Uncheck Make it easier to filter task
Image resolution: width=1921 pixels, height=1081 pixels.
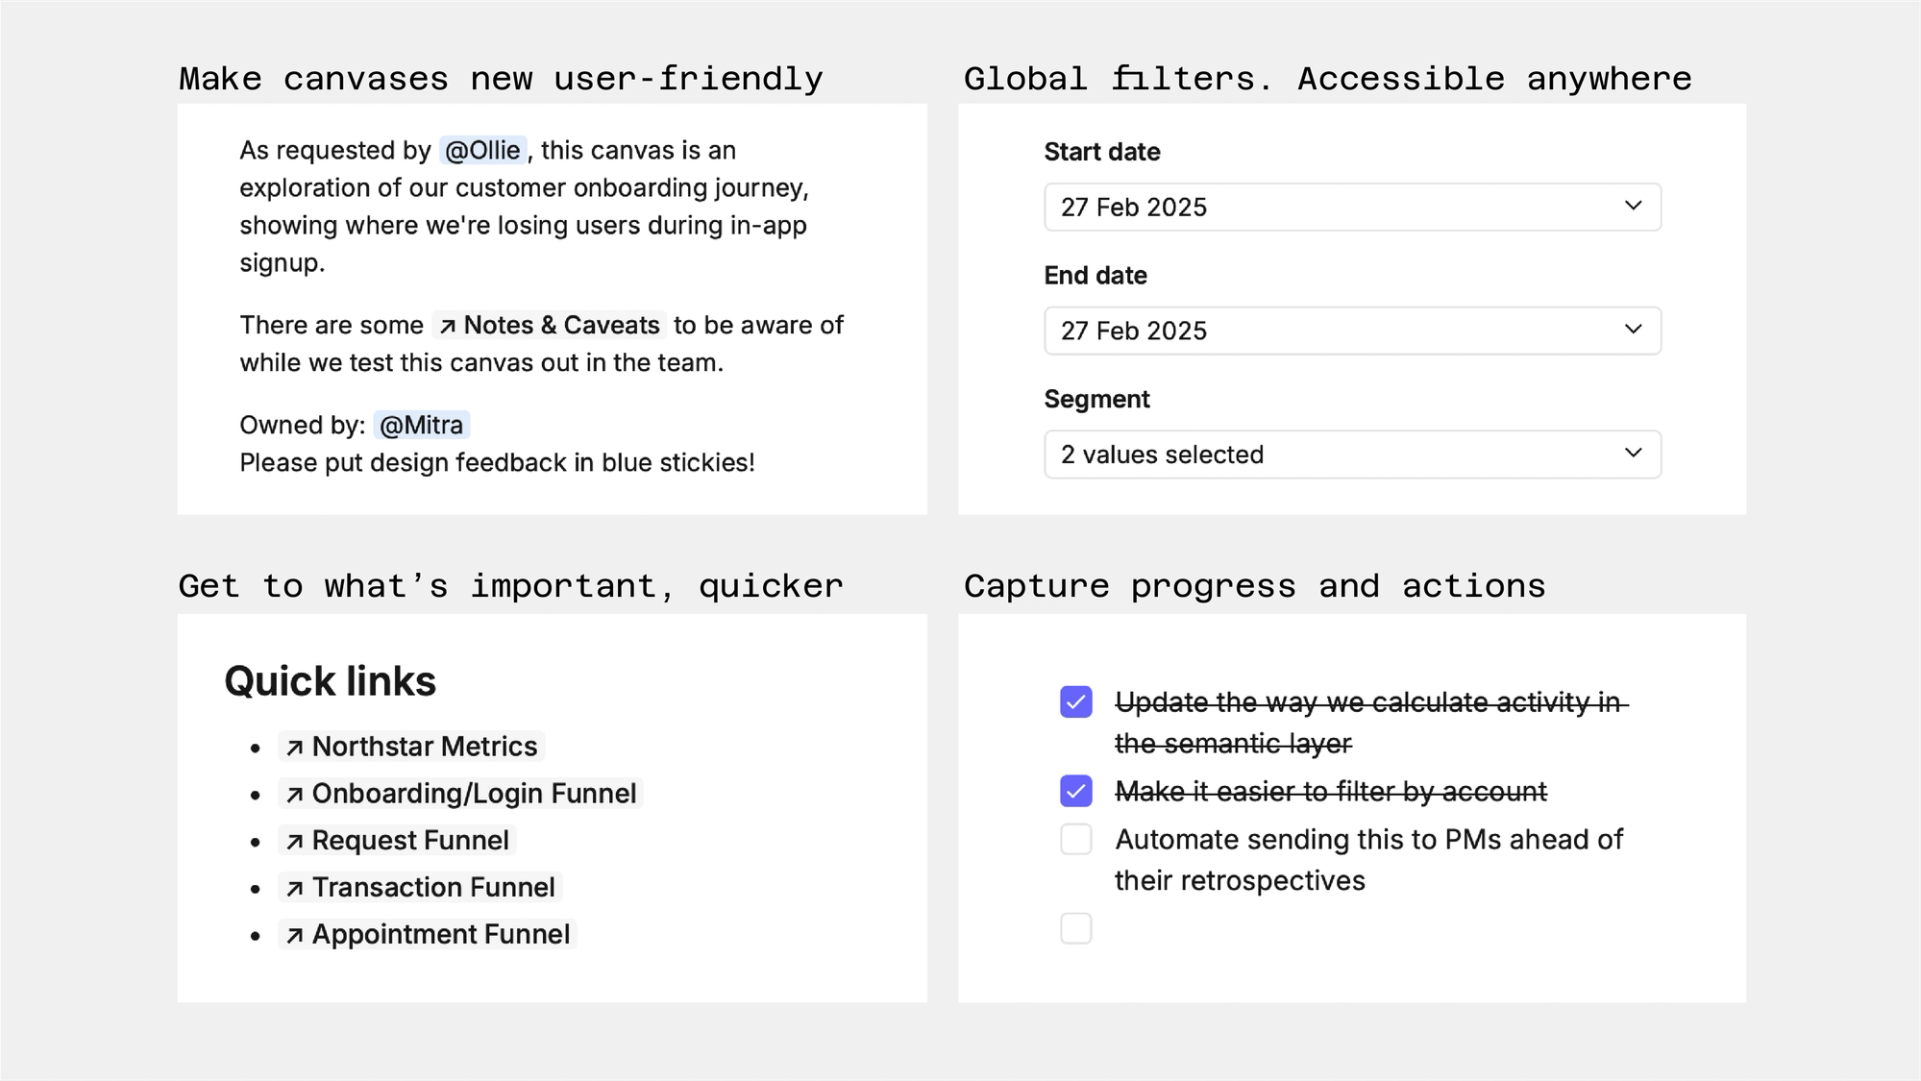[1076, 791]
